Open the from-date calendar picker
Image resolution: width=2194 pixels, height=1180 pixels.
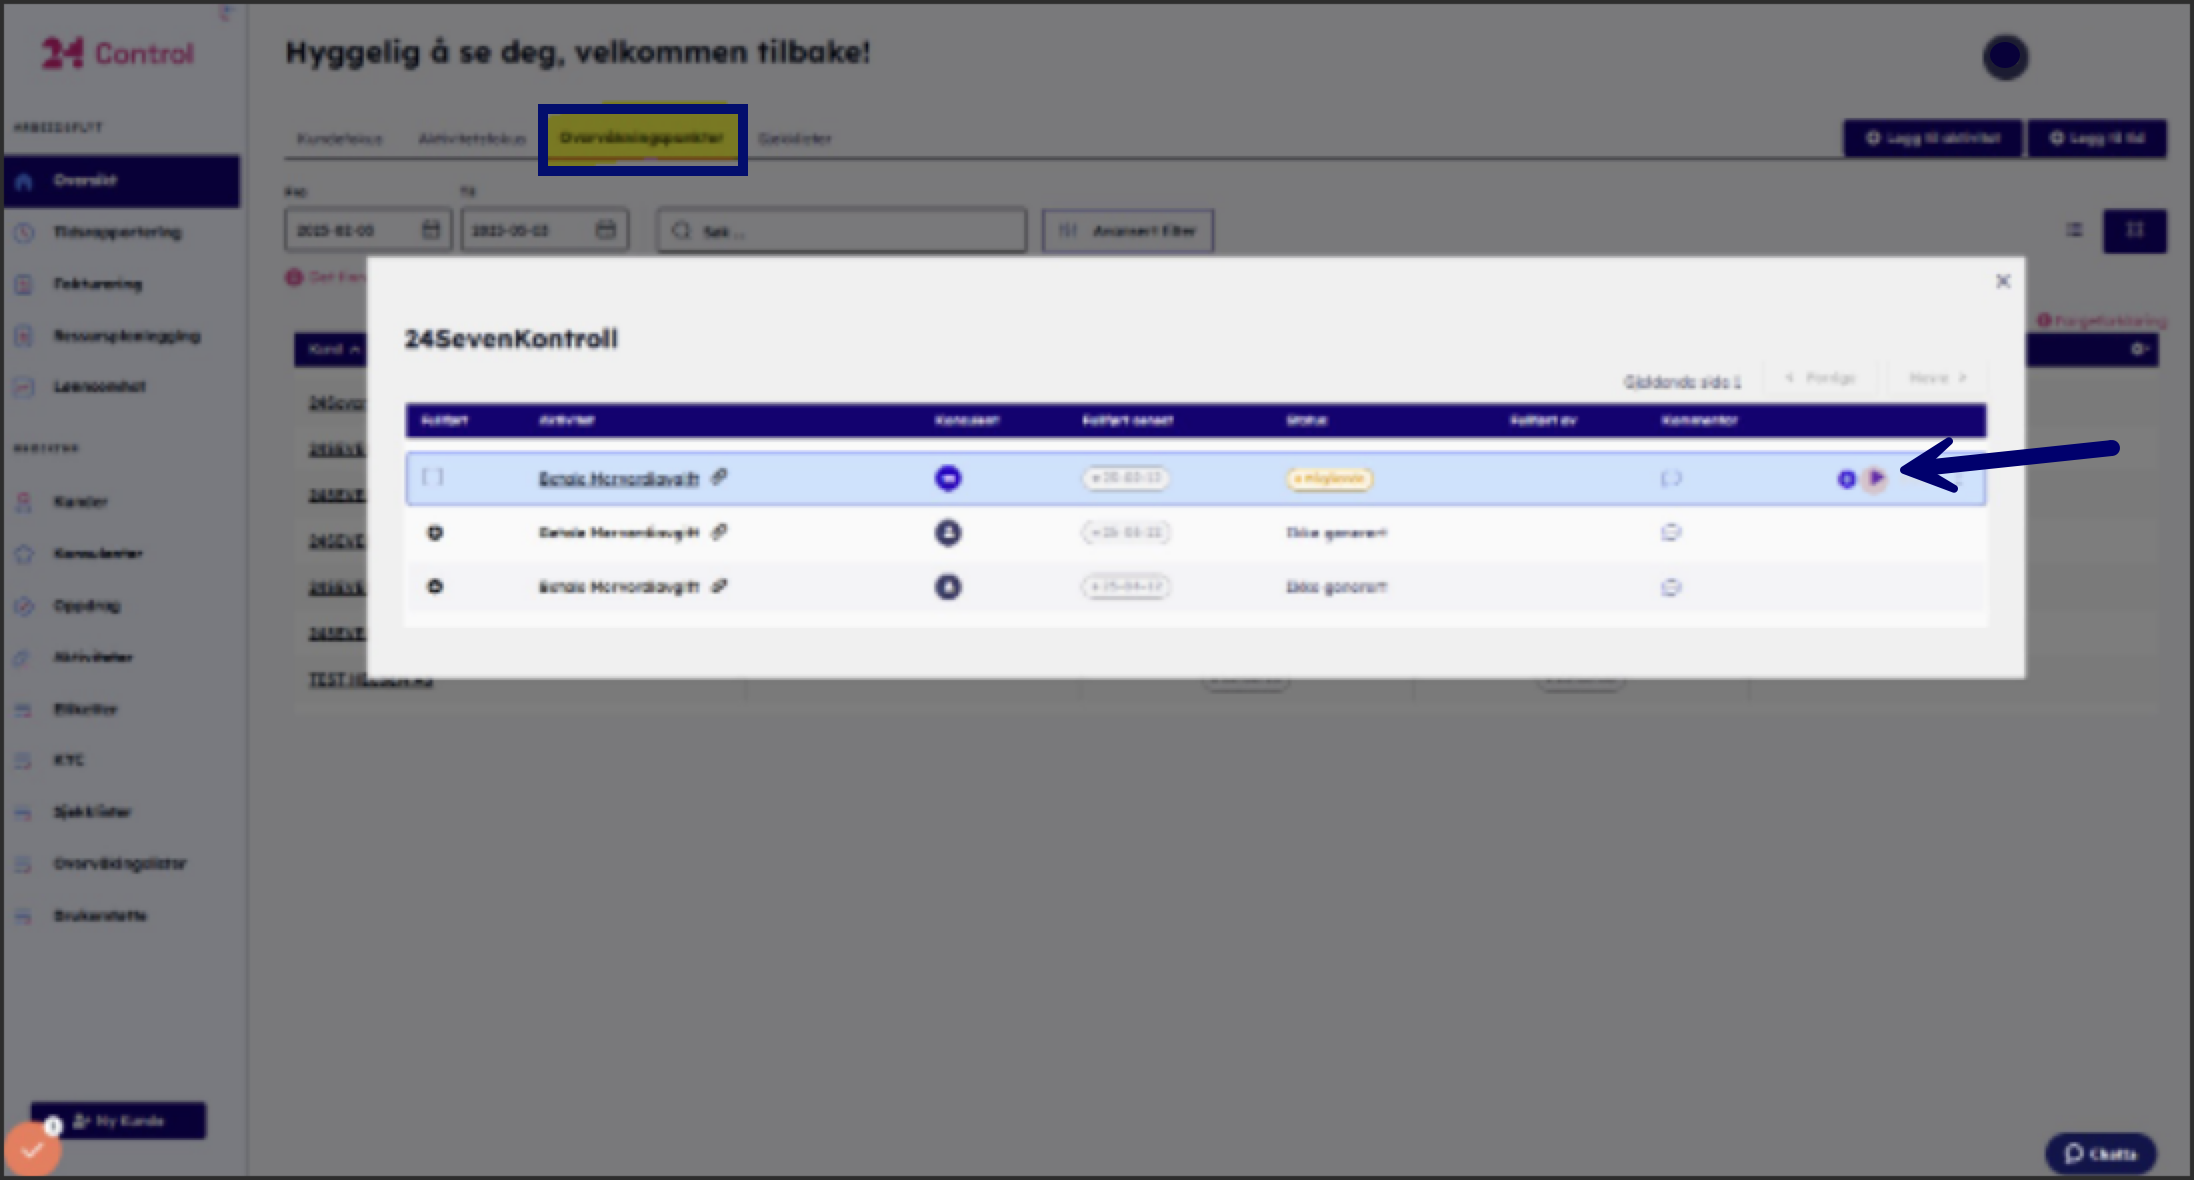pyautogui.click(x=431, y=230)
